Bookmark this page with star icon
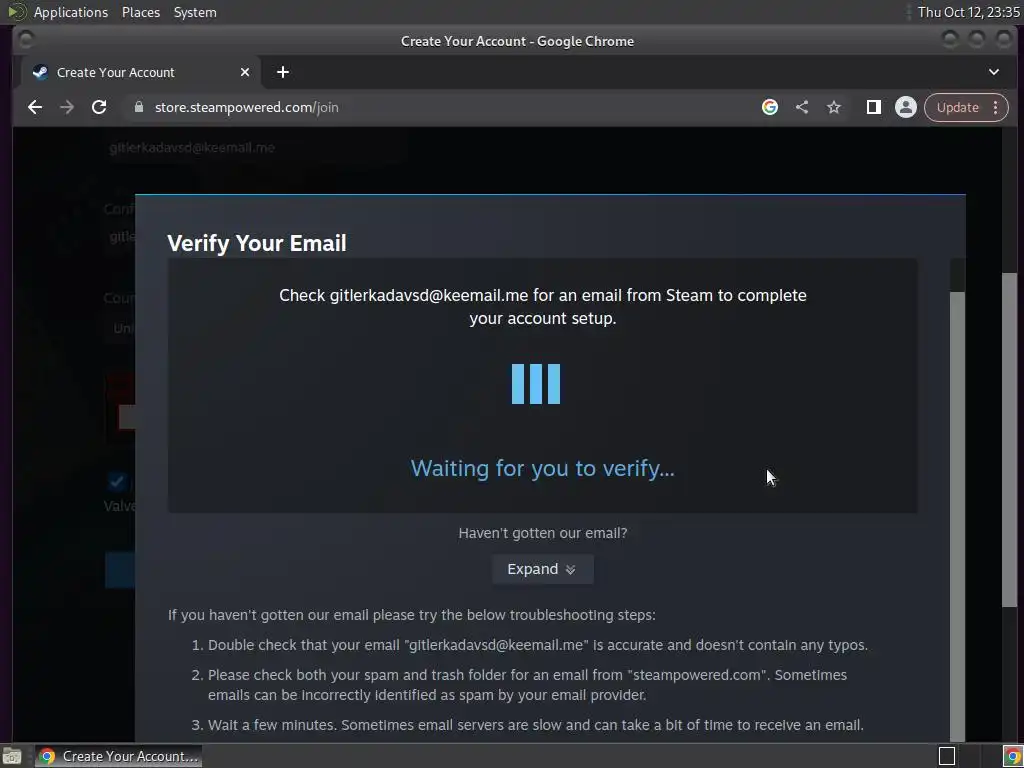Screen dimensions: 1024x768 [x=834, y=107]
